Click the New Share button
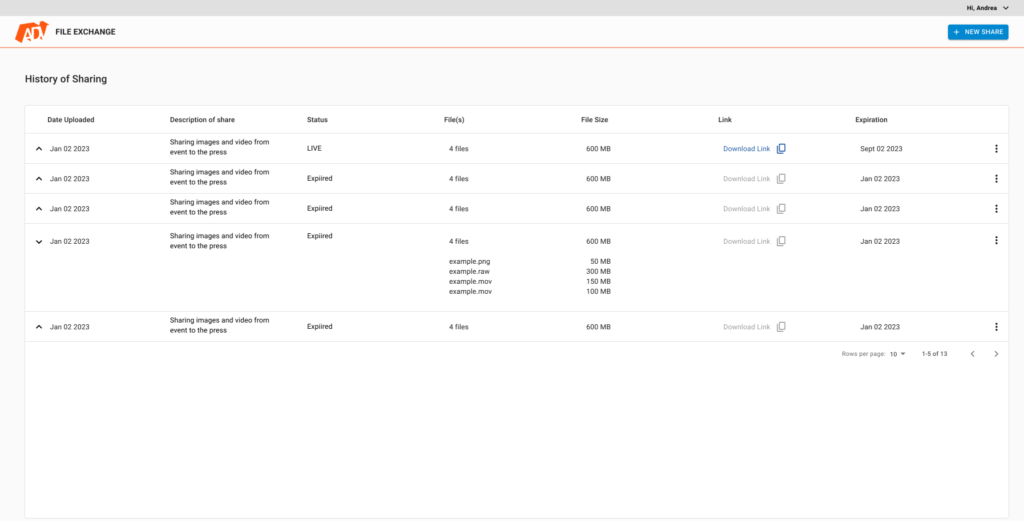This screenshot has height=529, width=1024. point(978,32)
